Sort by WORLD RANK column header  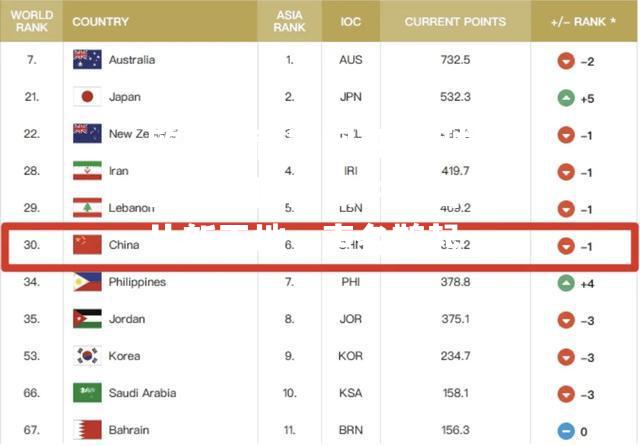tap(32, 21)
